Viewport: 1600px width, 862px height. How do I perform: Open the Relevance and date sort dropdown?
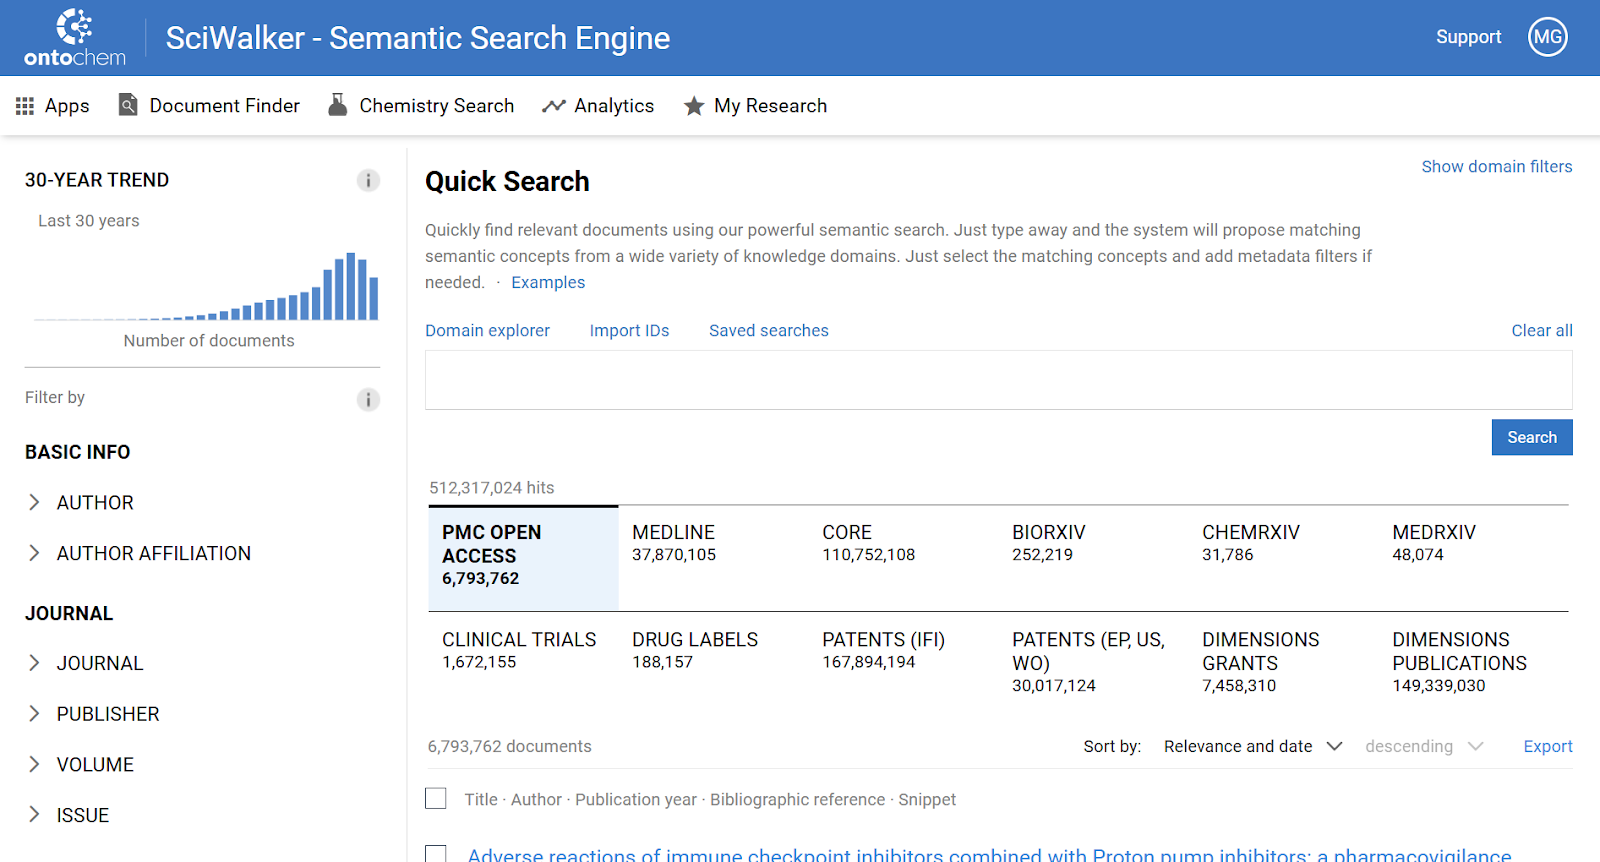click(x=1253, y=746)
